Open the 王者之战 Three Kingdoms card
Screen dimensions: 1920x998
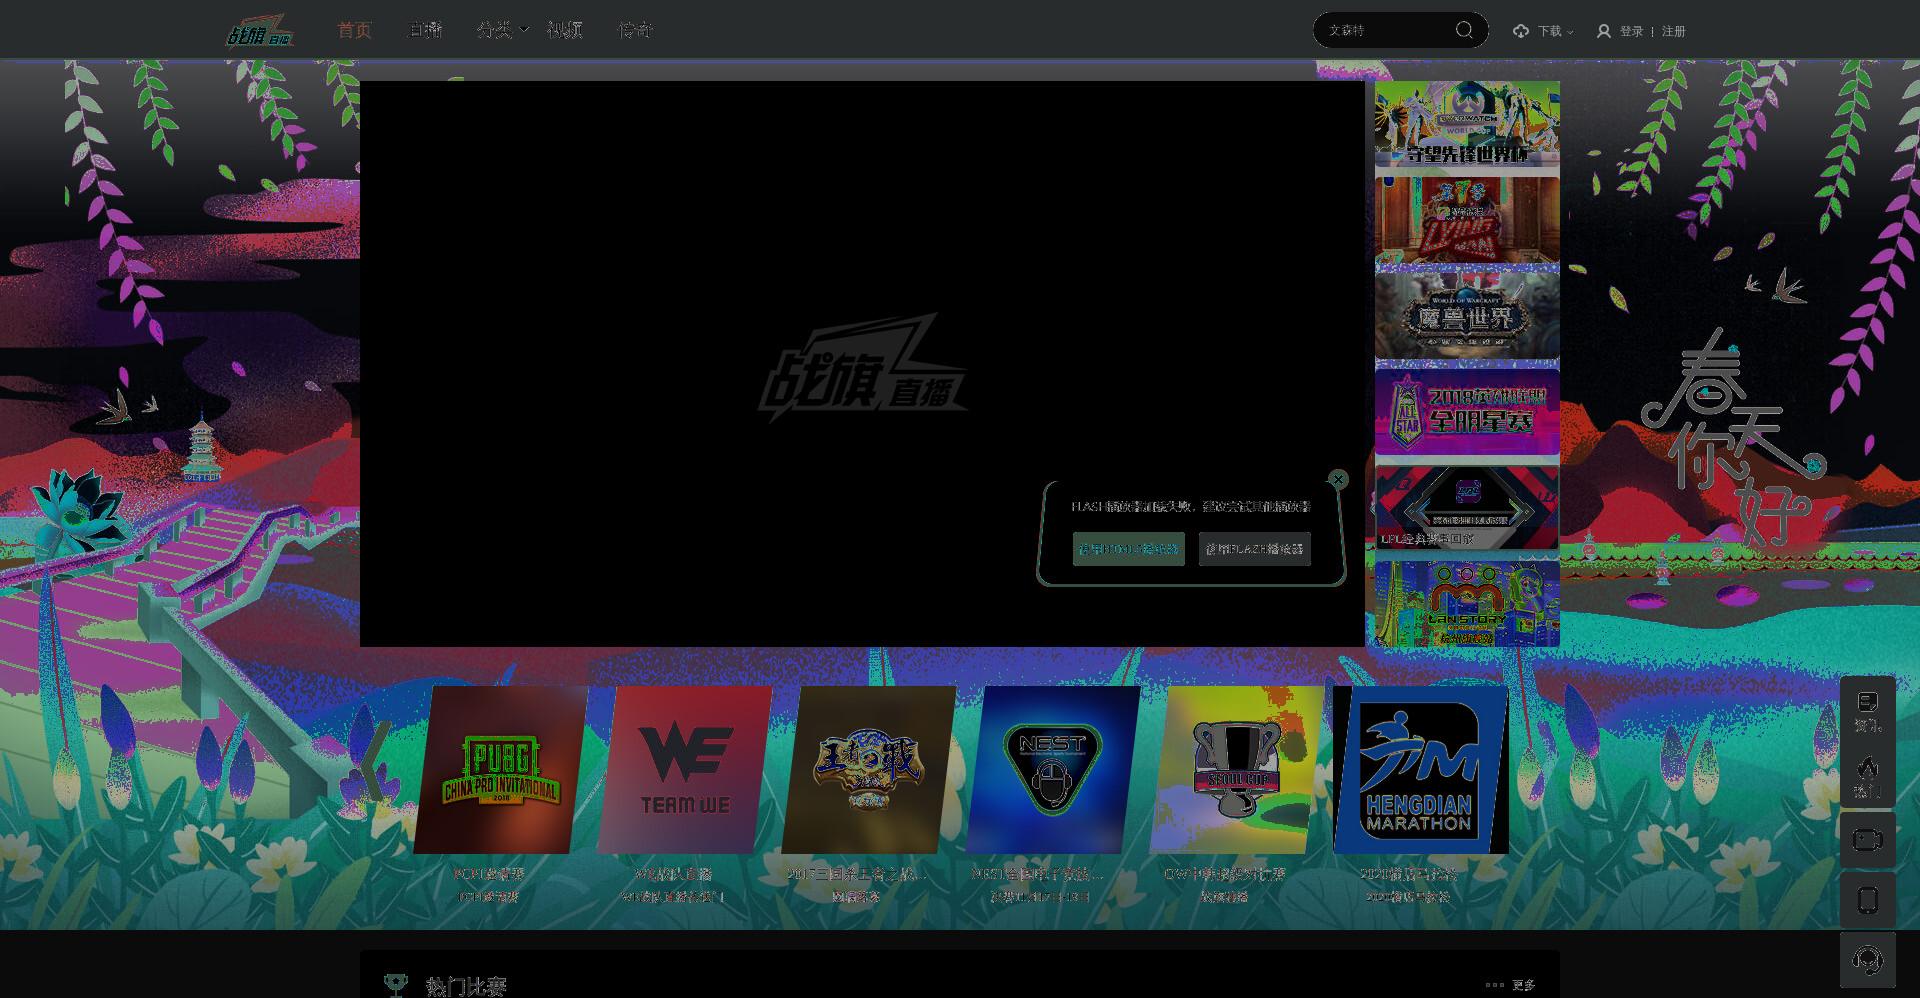point(868,770)
